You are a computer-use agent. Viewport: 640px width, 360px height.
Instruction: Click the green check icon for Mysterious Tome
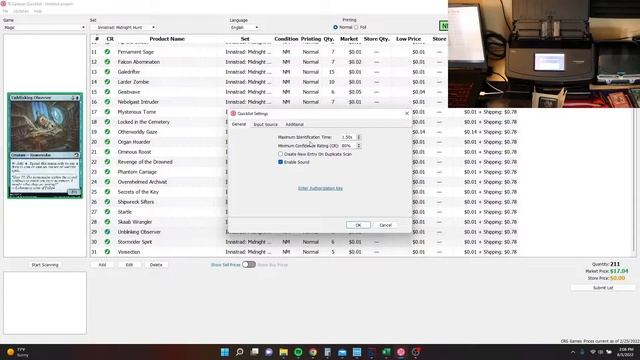[107, 112]
